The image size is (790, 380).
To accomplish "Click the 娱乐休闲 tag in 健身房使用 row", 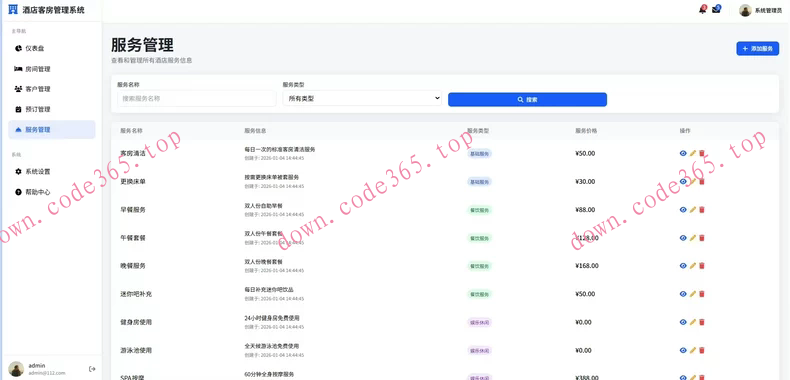I will coord(479,323).
